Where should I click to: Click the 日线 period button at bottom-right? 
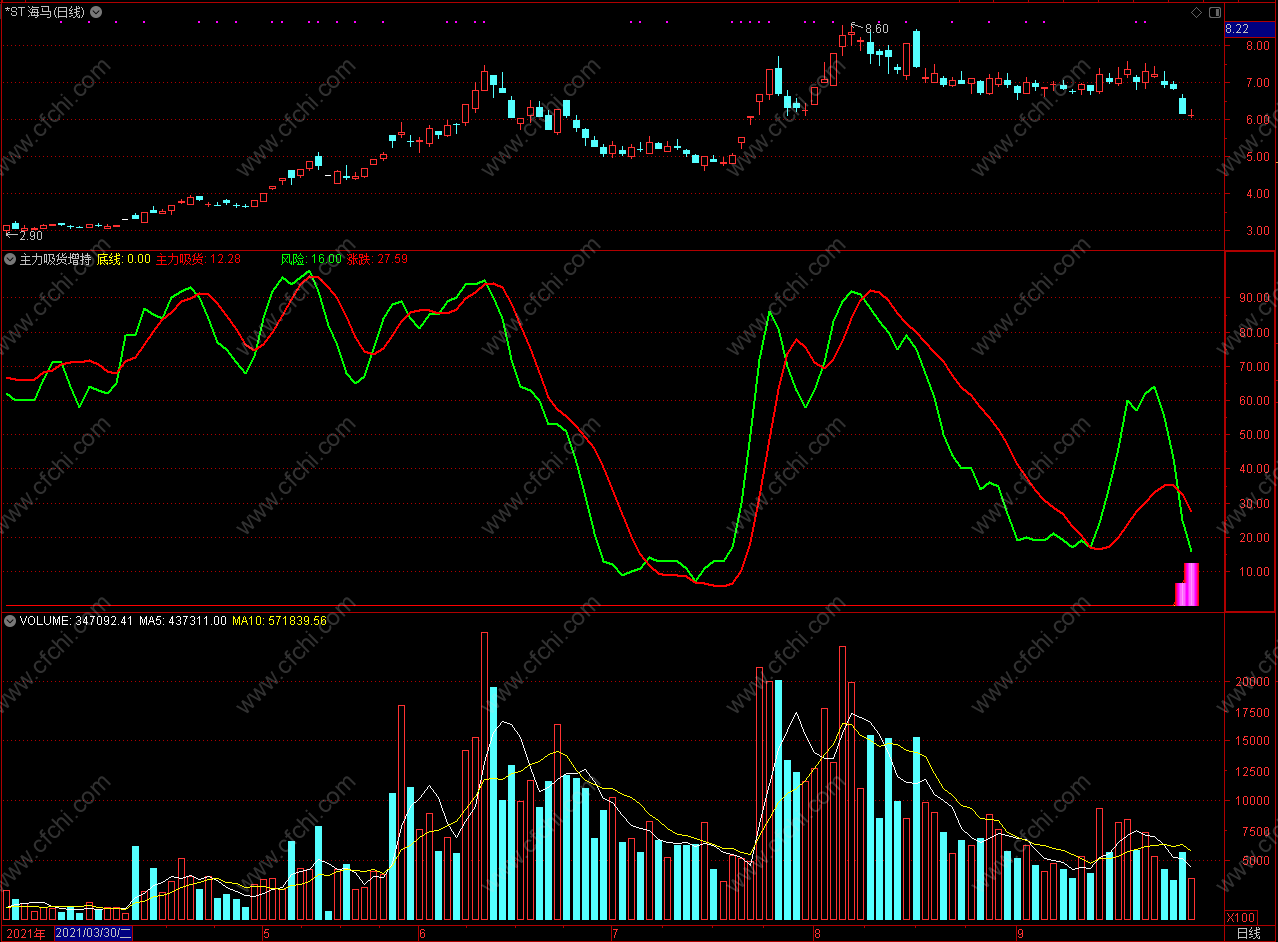[1249, 933]
